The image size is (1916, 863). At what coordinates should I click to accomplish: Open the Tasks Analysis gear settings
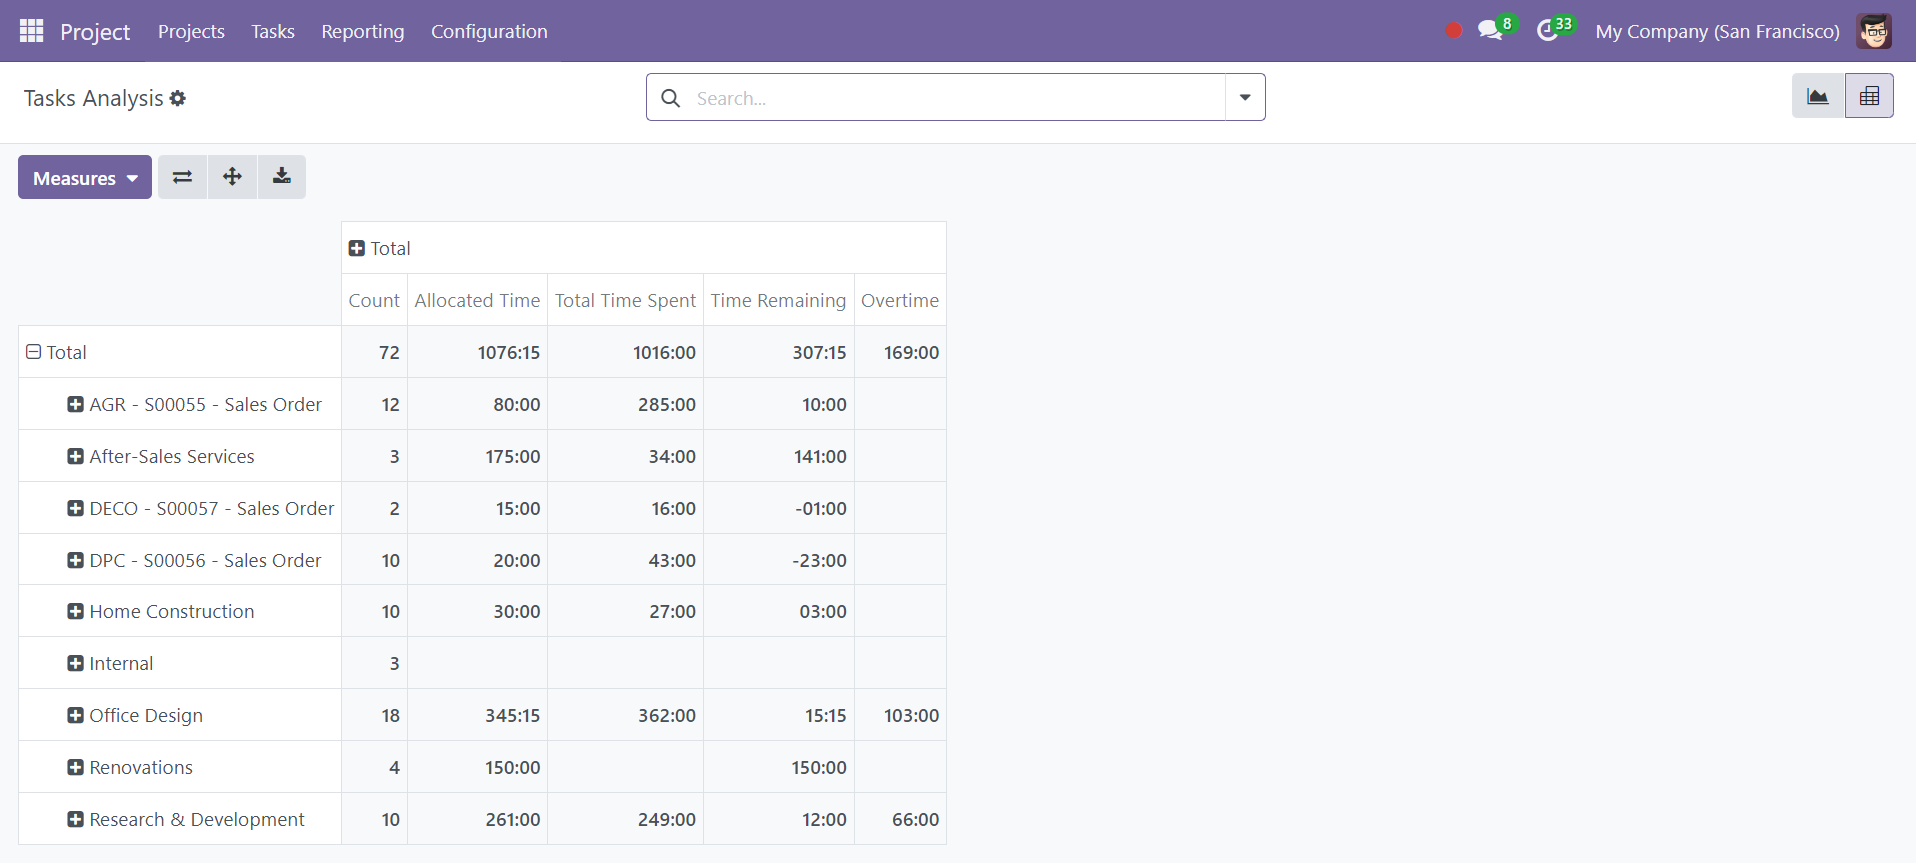(x=178, y=98)
